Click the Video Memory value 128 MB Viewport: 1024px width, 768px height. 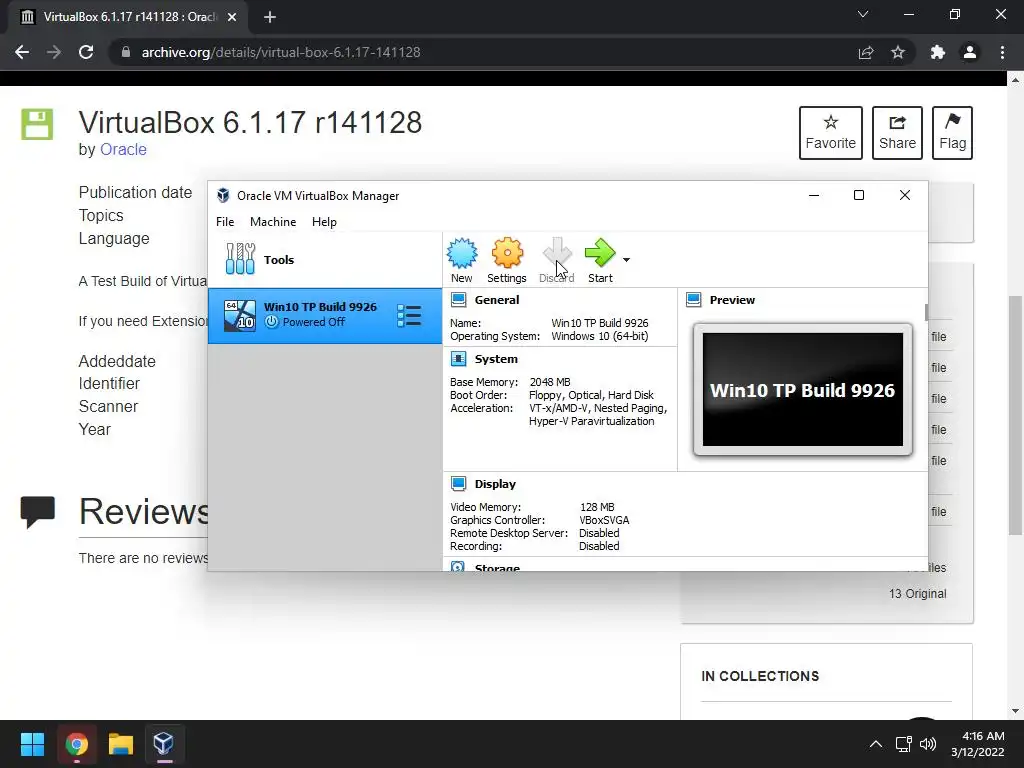point(597,507)
